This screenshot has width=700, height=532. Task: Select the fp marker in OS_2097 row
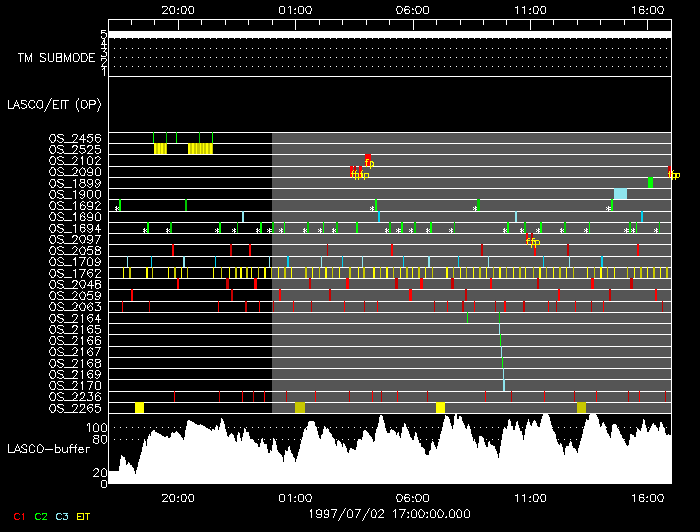pyautogui.click(x=532, y=240)
